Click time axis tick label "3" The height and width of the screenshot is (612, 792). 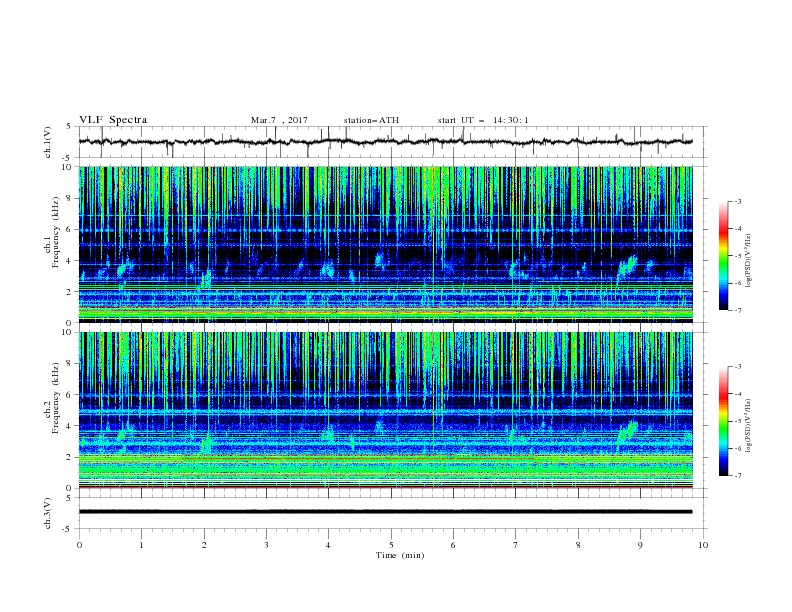click(266, 545)
